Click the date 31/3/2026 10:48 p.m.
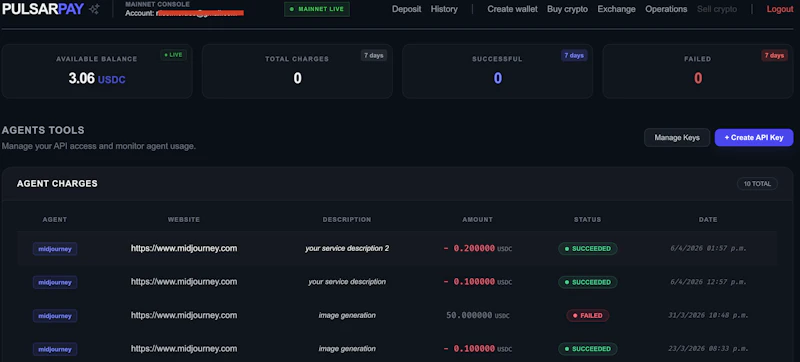 [x=708, y=315]
